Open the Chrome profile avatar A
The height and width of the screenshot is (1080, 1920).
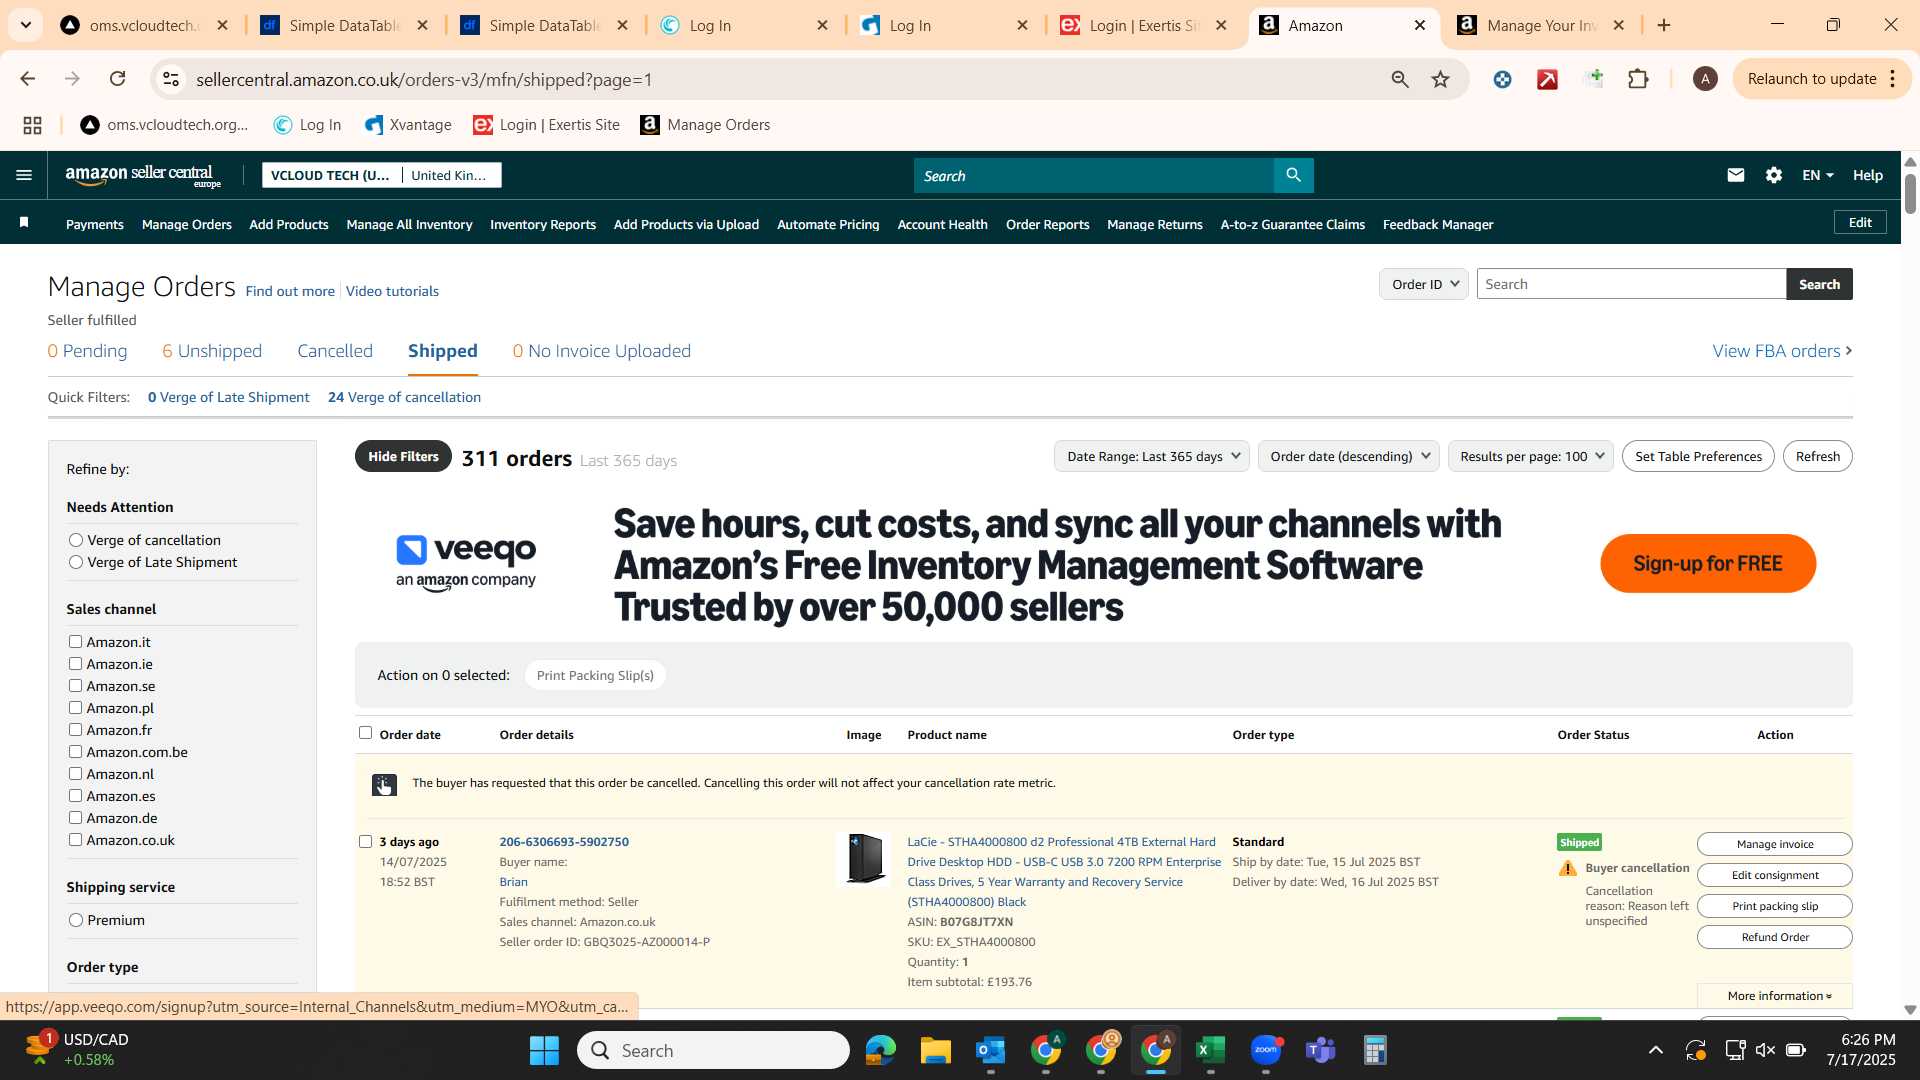coord(1705,79)
